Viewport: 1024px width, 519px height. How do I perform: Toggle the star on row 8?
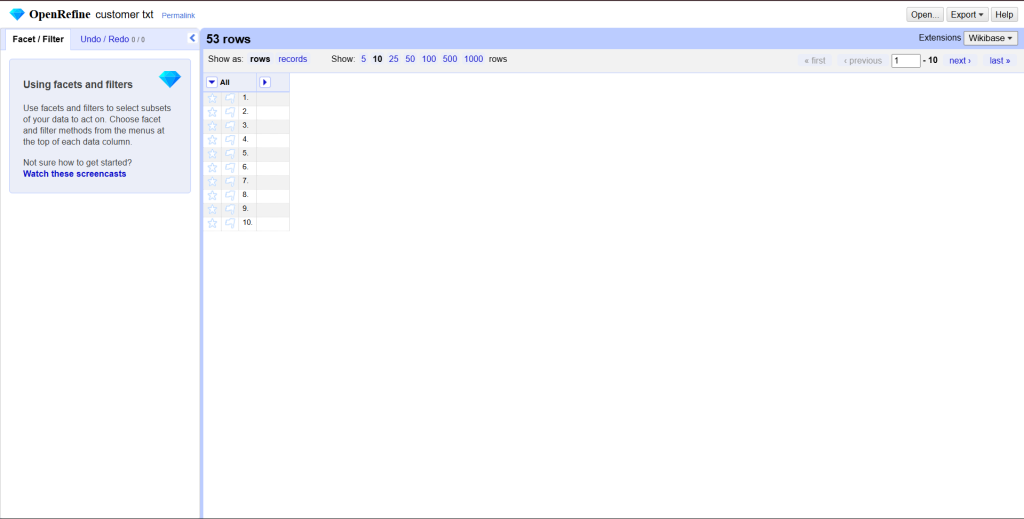click(212, 195)
